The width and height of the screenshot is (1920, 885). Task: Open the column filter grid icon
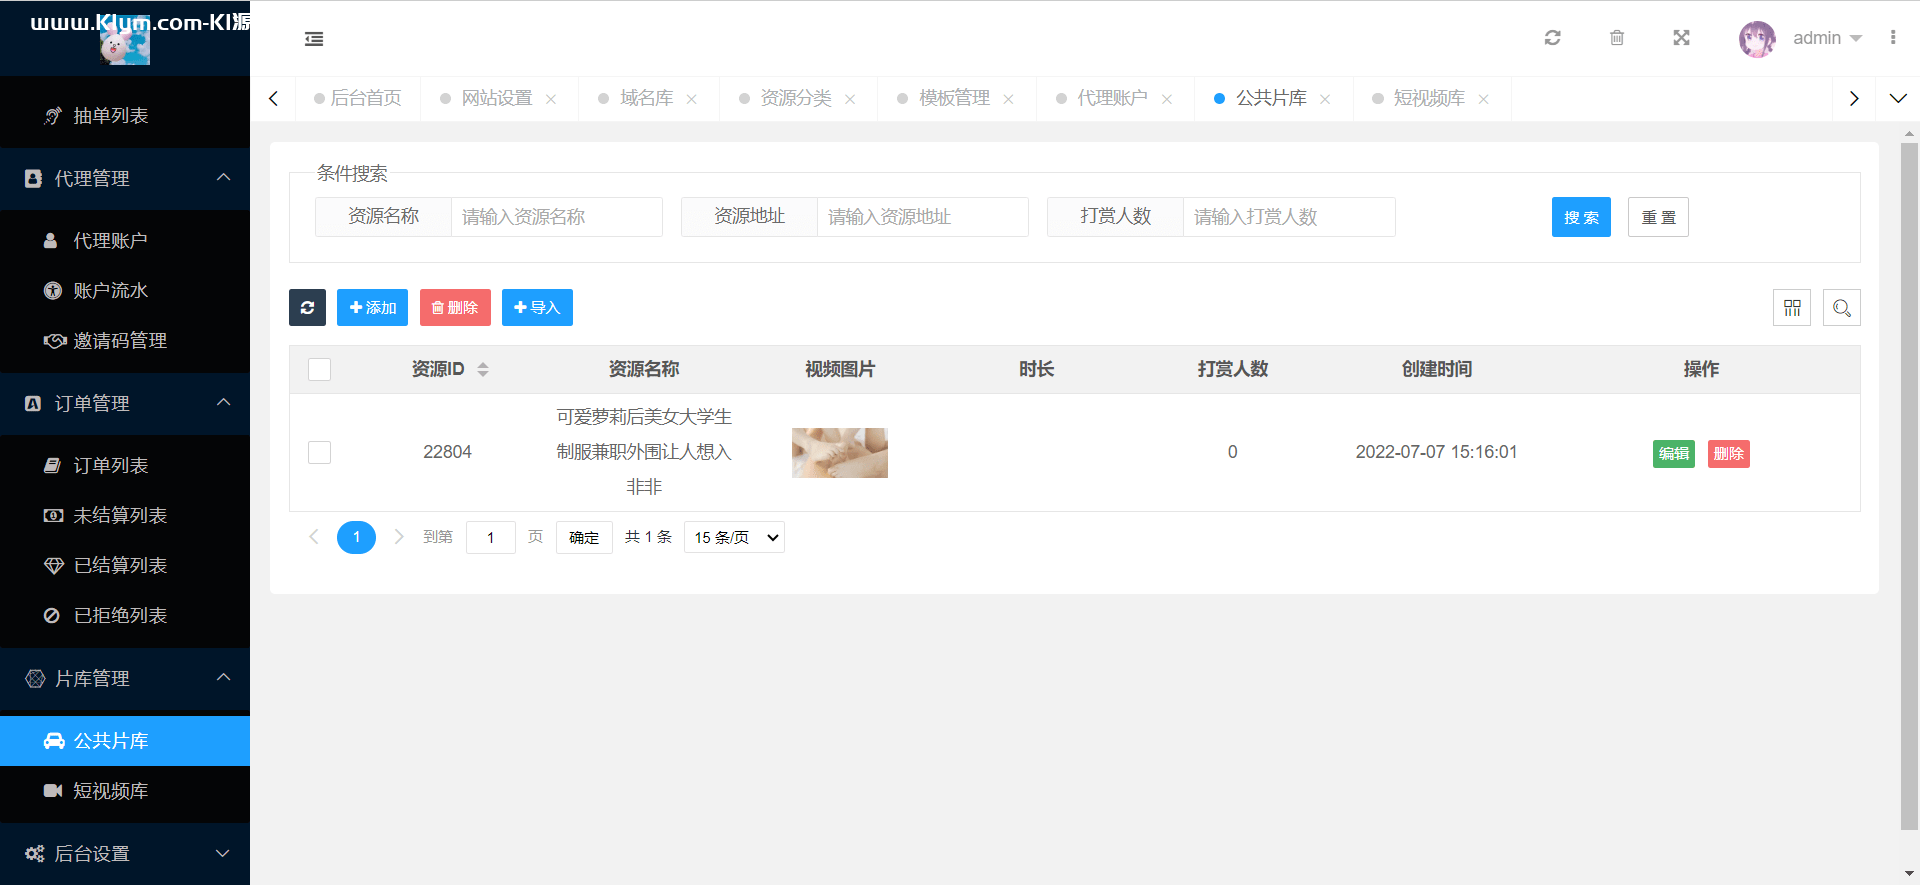tap(1791, 308)
